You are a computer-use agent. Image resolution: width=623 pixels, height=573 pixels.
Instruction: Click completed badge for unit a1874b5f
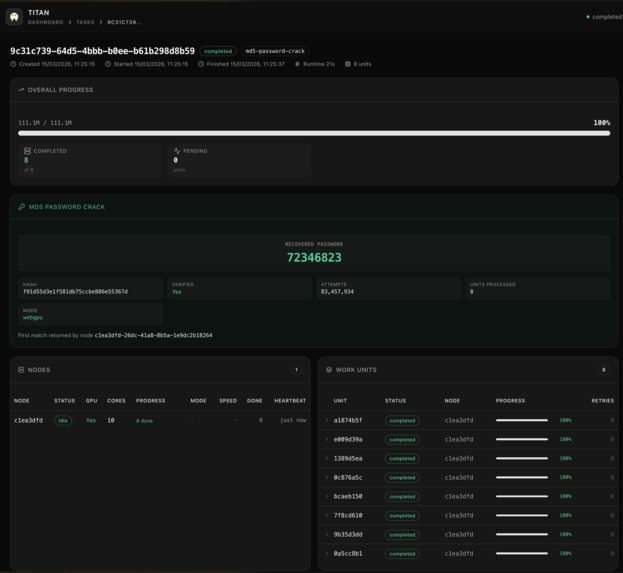click(x=402, y=420)
